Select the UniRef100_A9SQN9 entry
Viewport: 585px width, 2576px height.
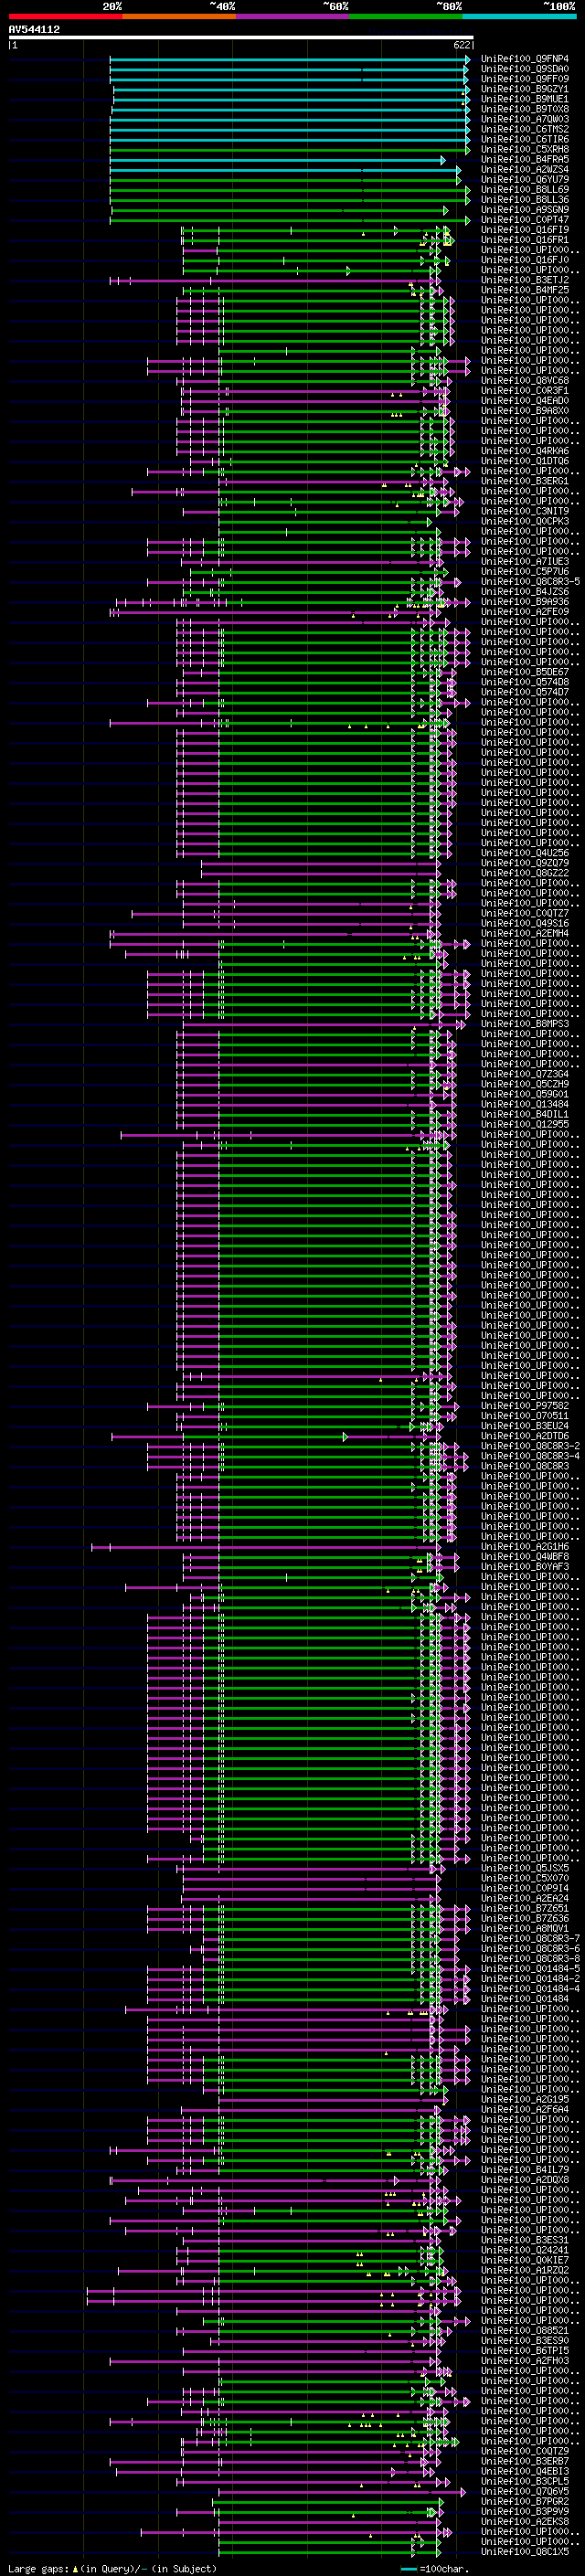tap(525, 210)
